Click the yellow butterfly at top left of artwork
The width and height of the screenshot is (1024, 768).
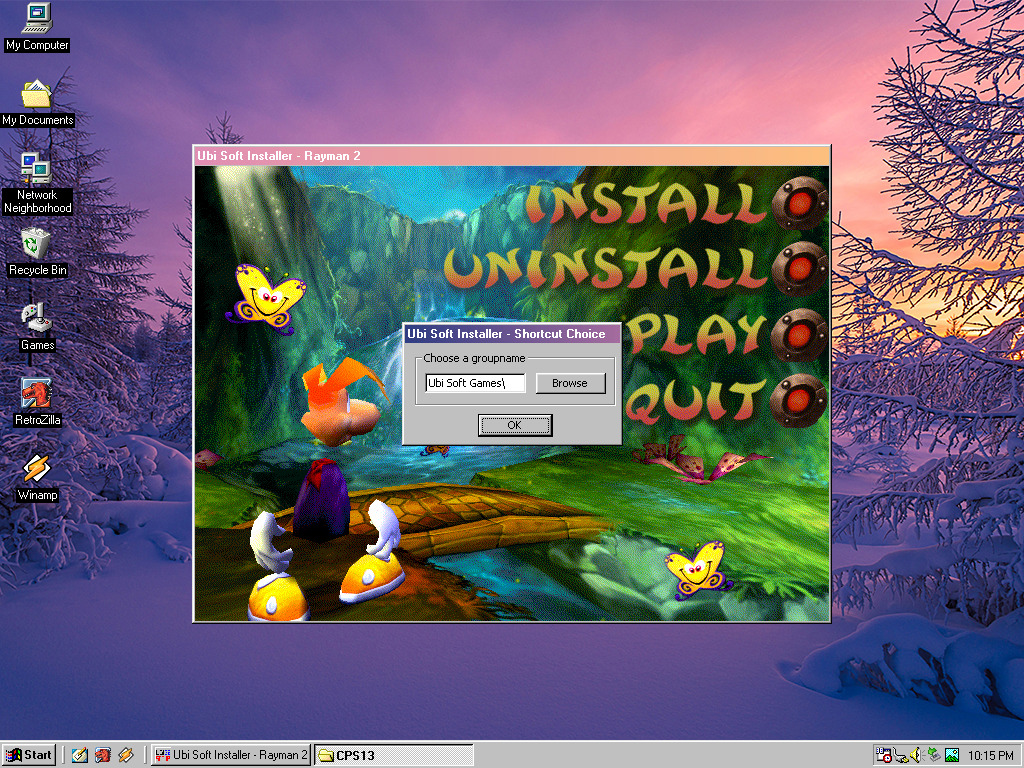[x=264, y=298]
